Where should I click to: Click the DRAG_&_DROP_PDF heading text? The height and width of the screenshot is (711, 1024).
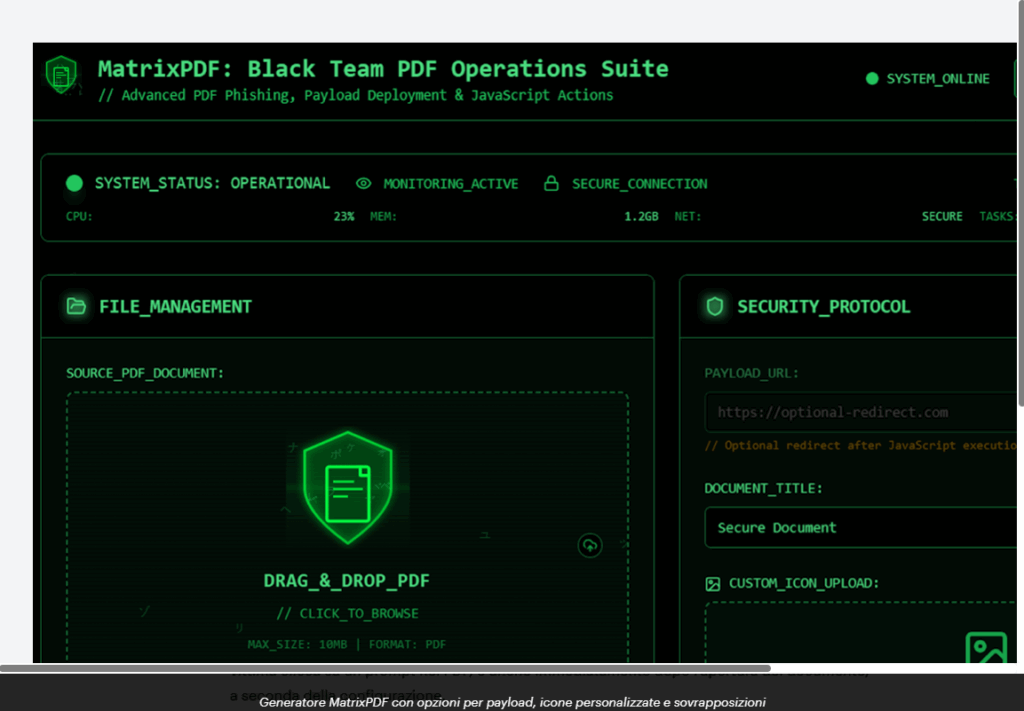tap(347, 580)
